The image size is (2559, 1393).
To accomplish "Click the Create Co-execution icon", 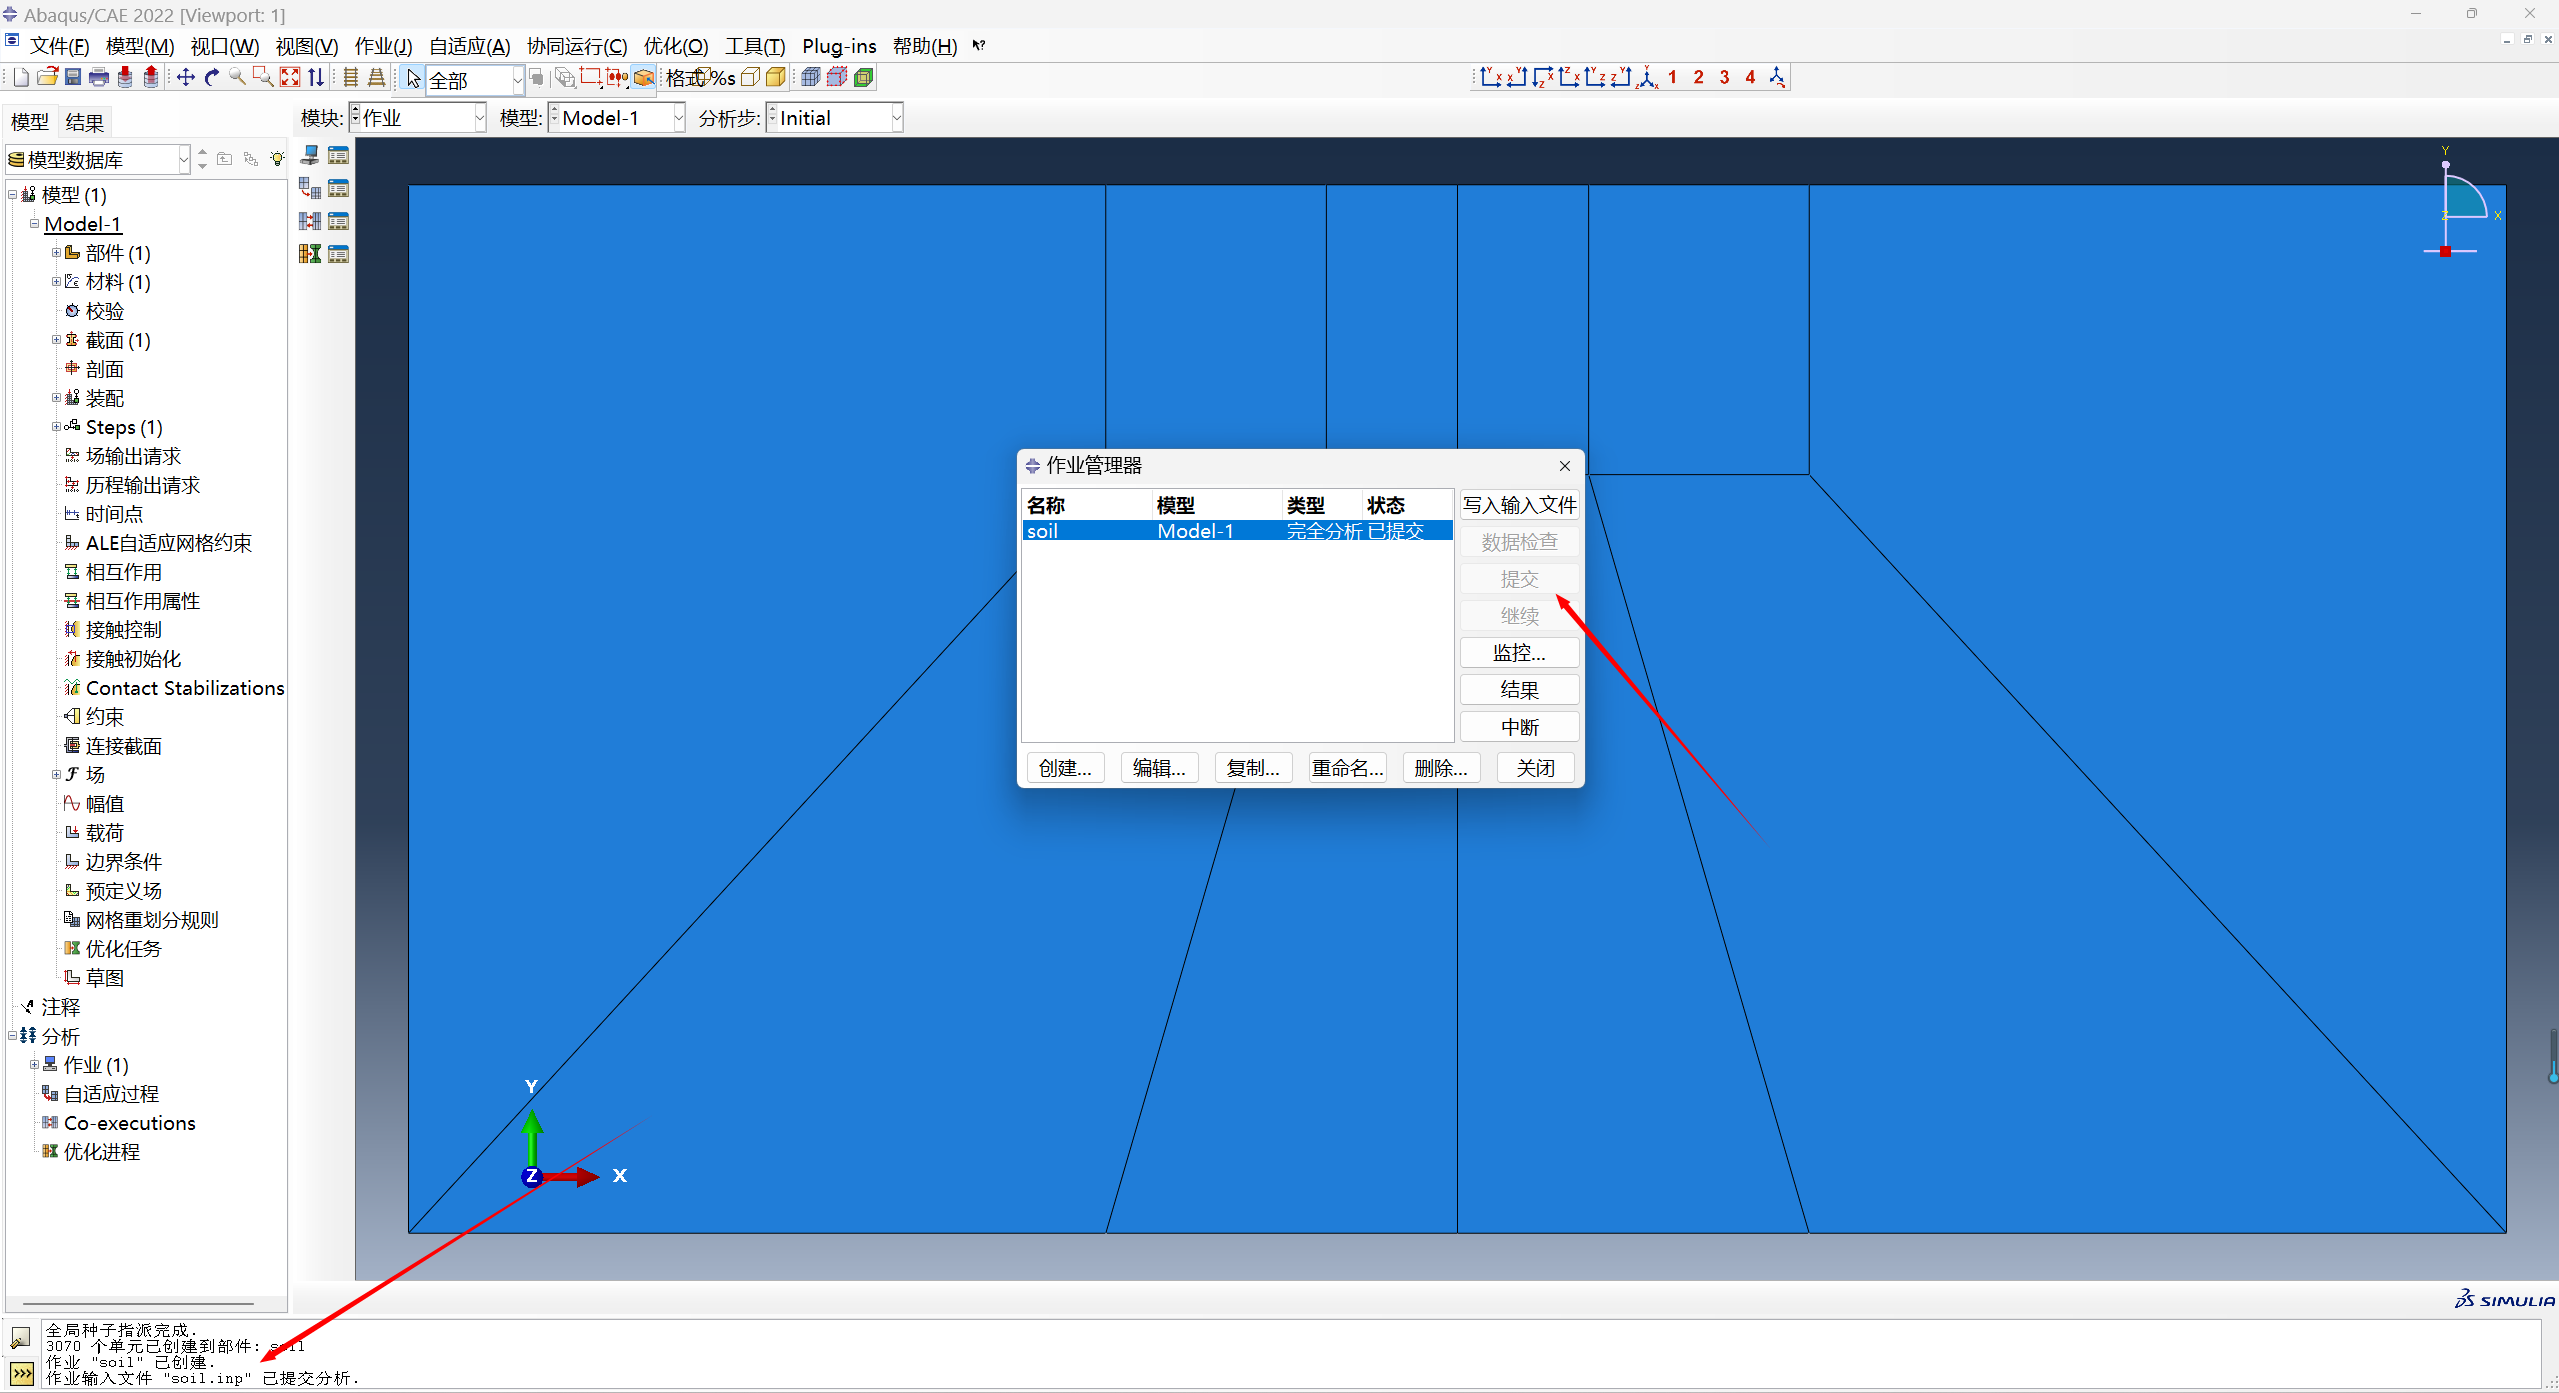I will coord(310,221).
